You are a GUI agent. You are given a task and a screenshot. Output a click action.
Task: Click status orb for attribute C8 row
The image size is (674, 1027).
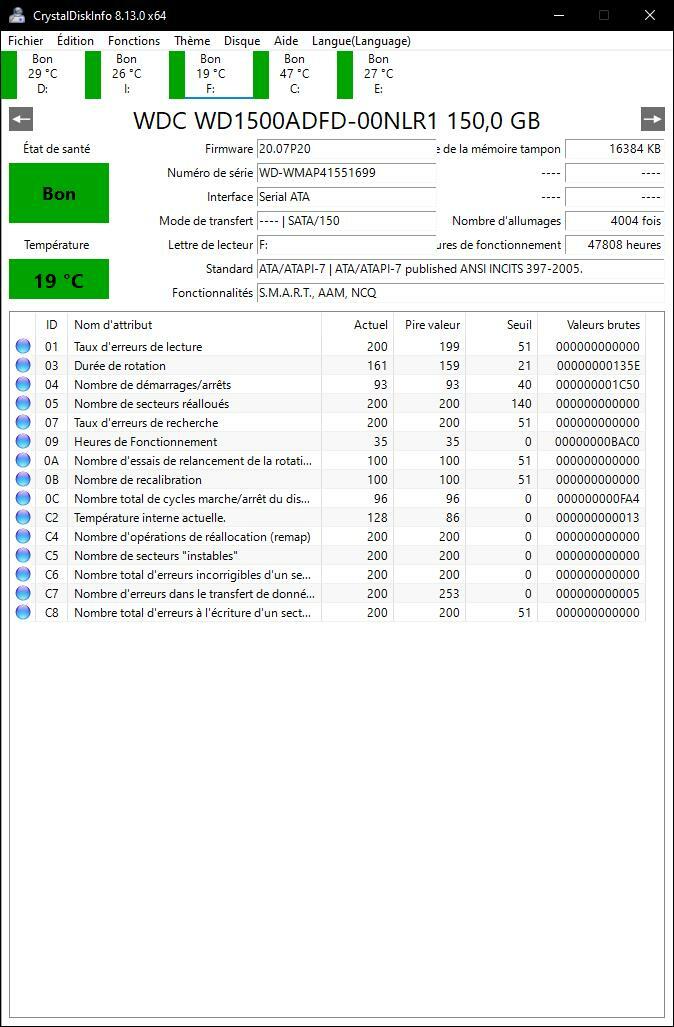coord(23,612)
